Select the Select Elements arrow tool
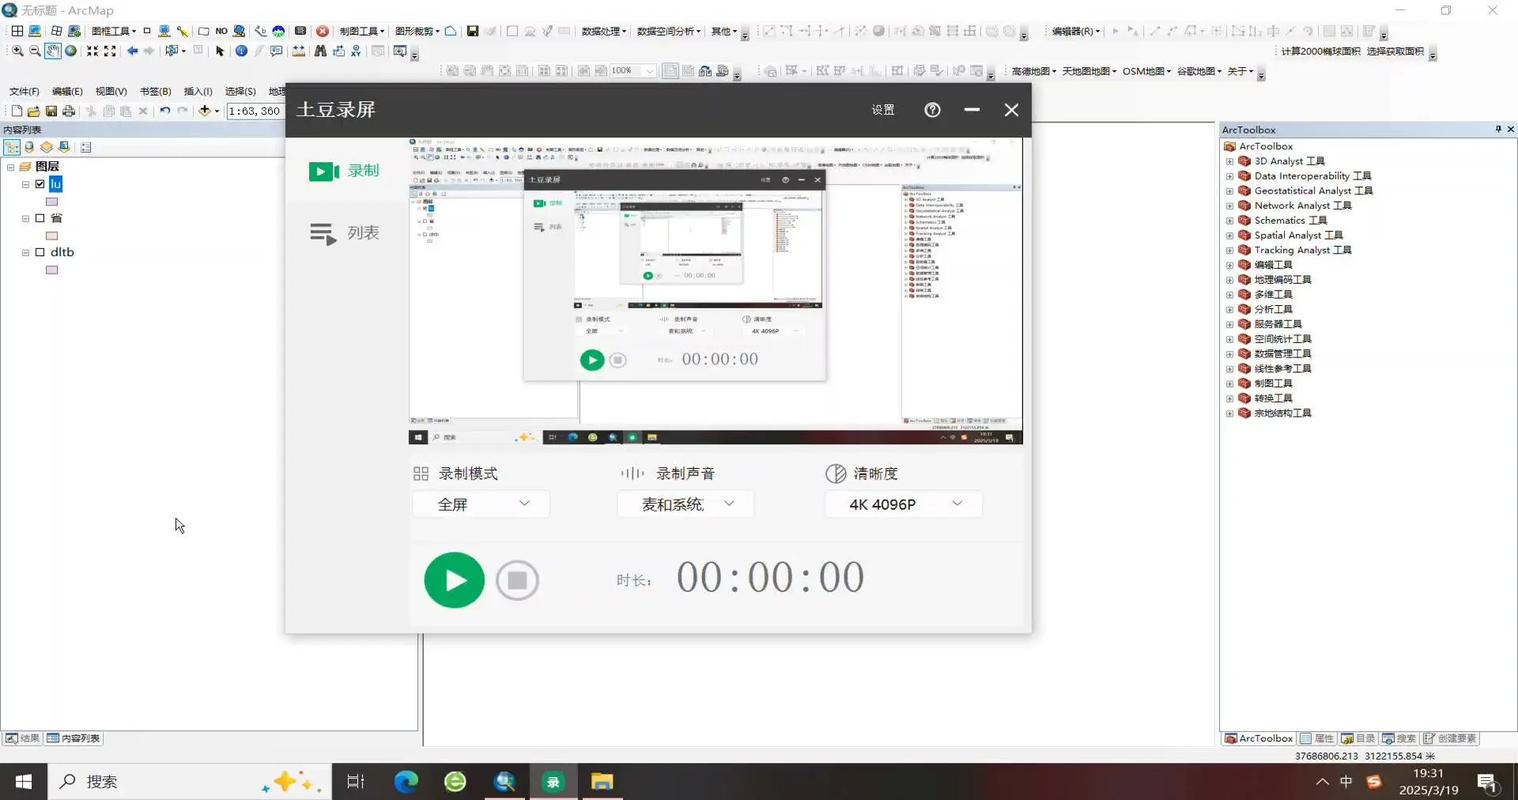Viewport: 1518px width, 800px height. point(218,51)
